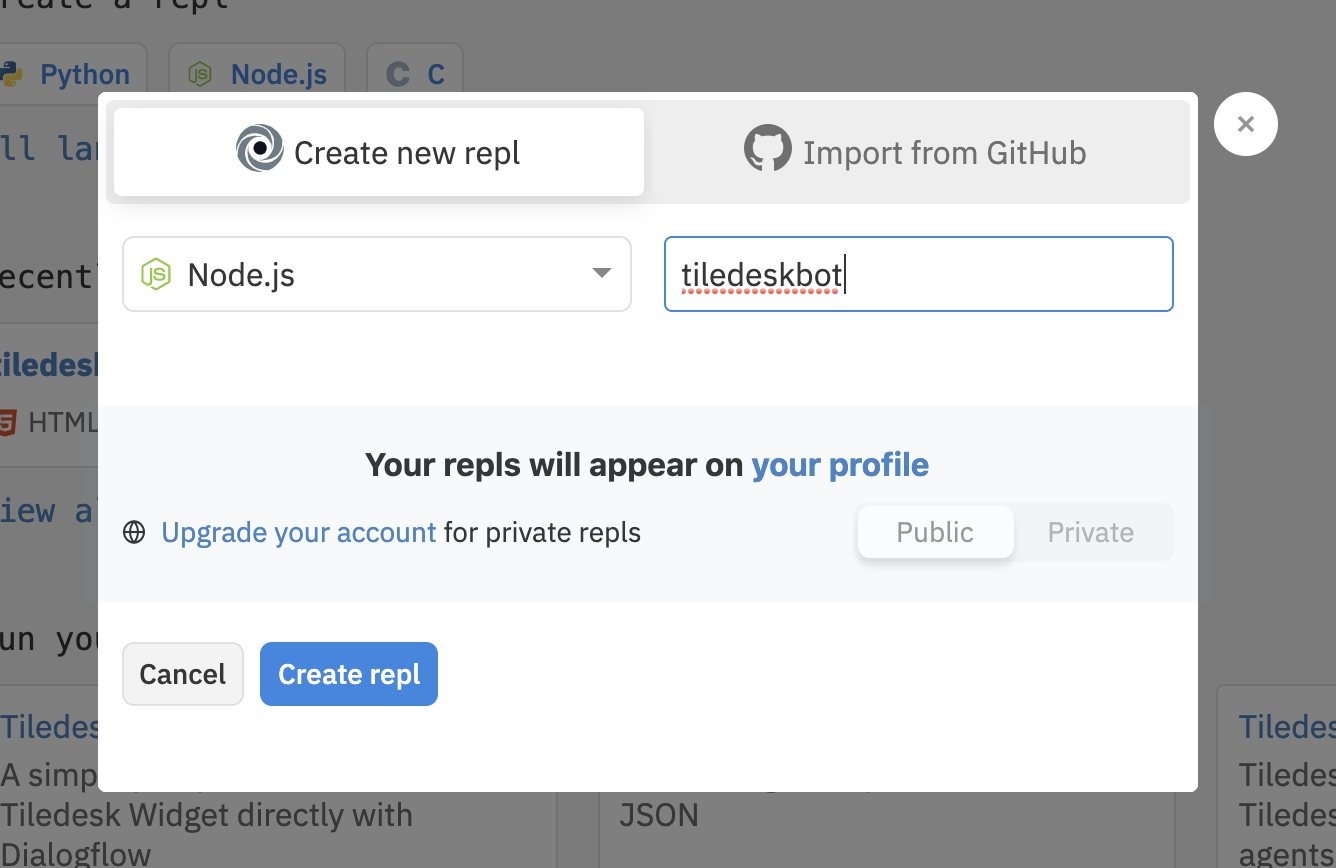The width and height of the screenshot is (1336, 868).
Task: Close the dialog with the X button
Action: (x=1245, y=124)
